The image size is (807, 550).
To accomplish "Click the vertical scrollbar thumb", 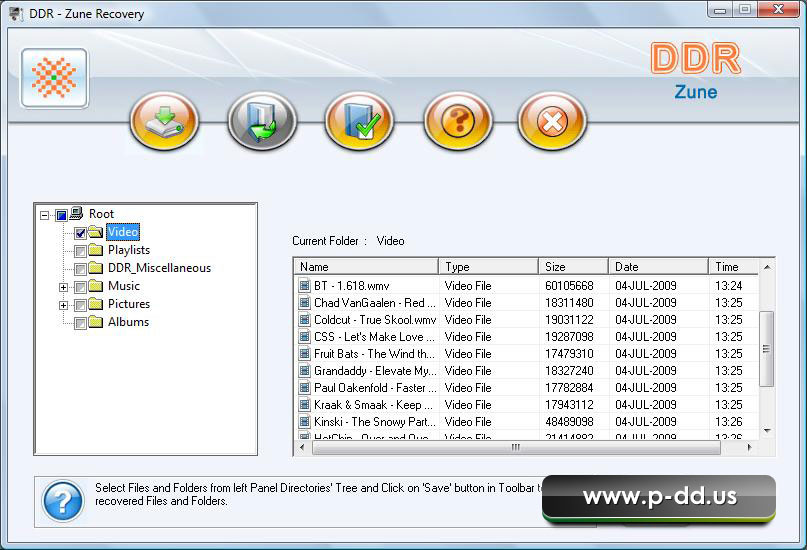I will pyautogui.click(x=767, y=349).
